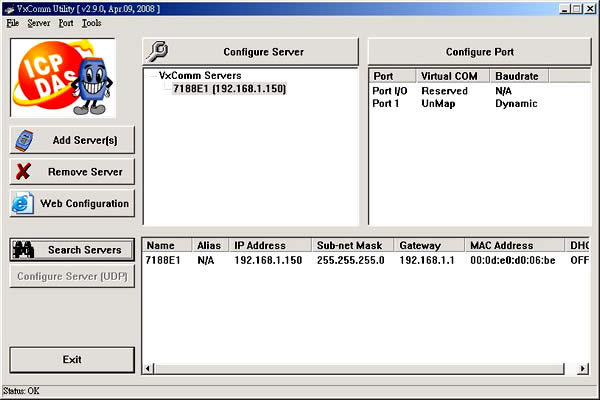Click the red X Remove Server icon

[x=25, y=172]
